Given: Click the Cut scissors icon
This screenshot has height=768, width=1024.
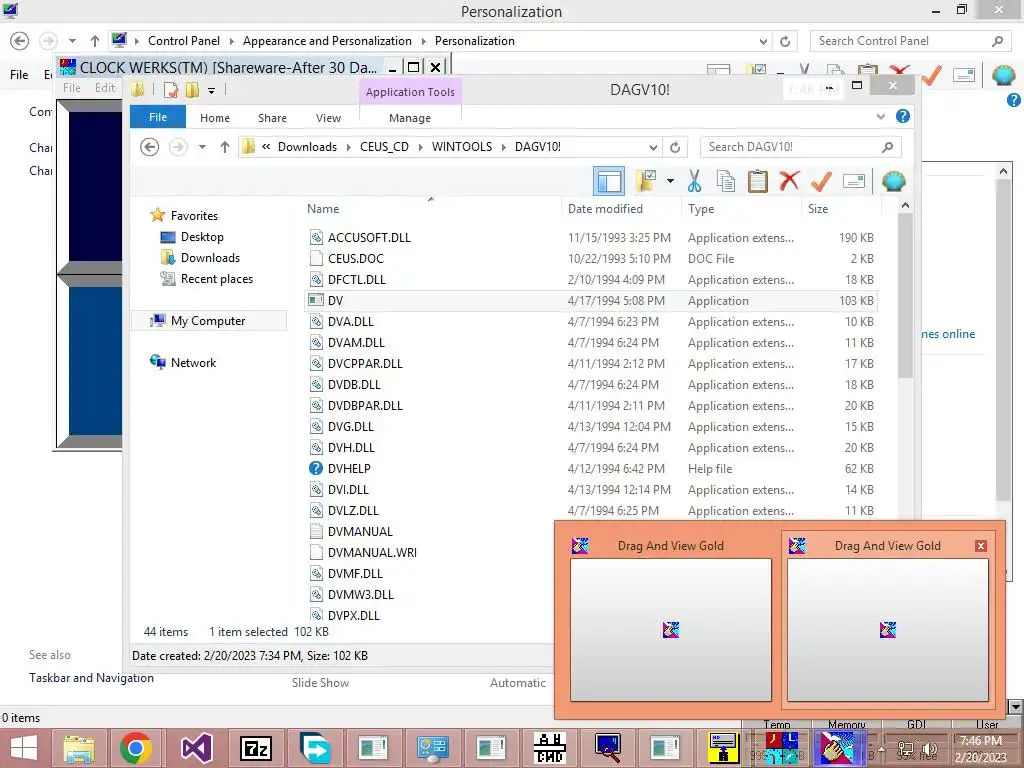Looking at the screenshot, I should pos(694,181).
